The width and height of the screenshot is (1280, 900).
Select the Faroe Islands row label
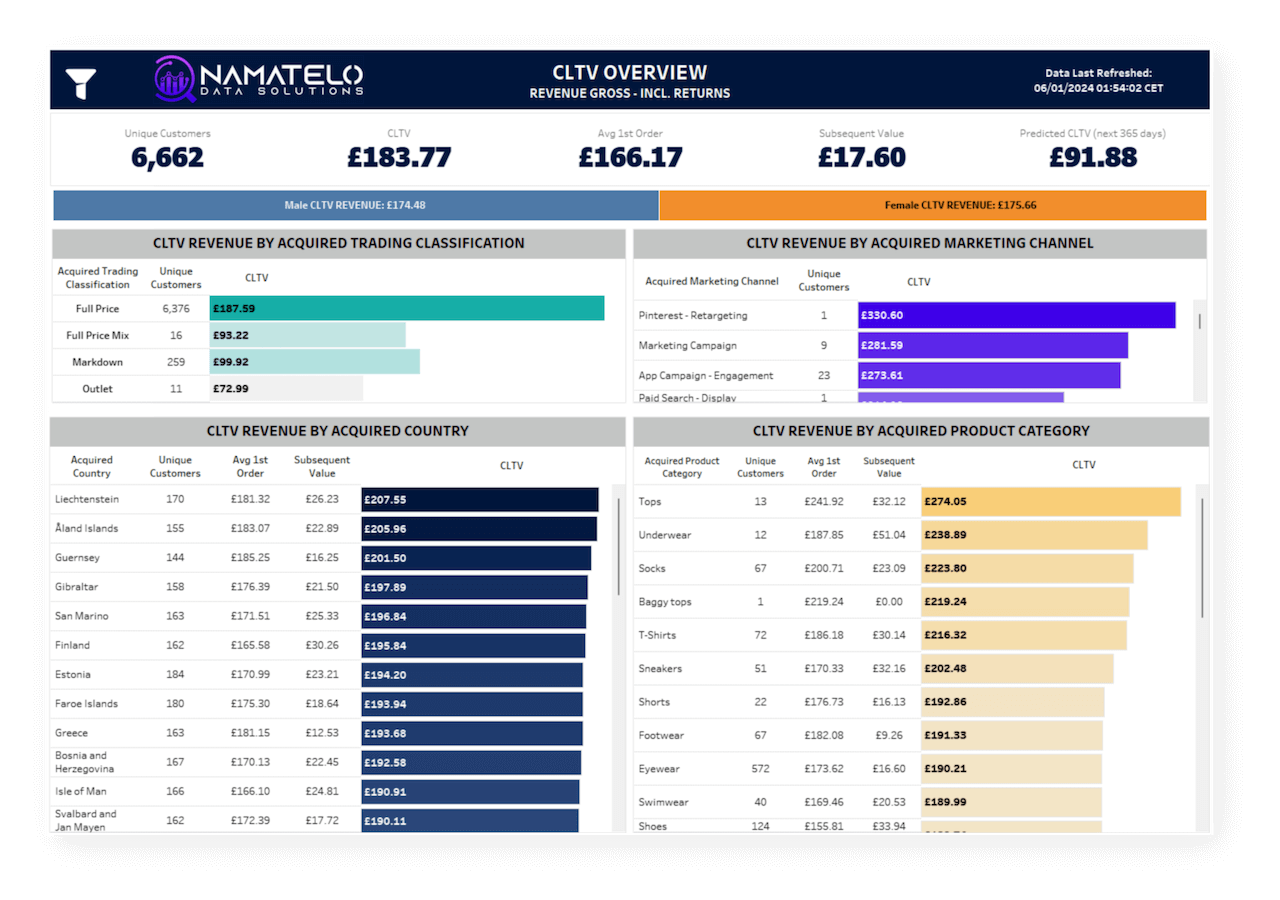[x=87, y=704]
